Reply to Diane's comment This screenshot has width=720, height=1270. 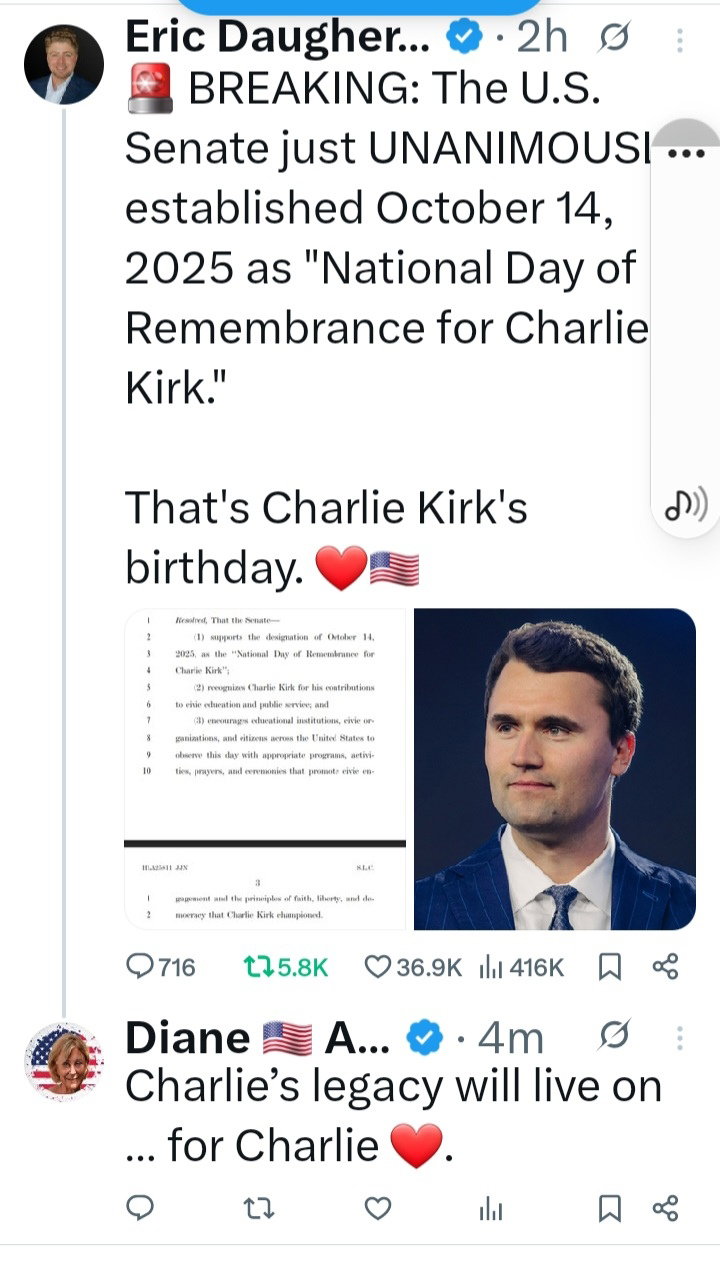(141, 1209)
